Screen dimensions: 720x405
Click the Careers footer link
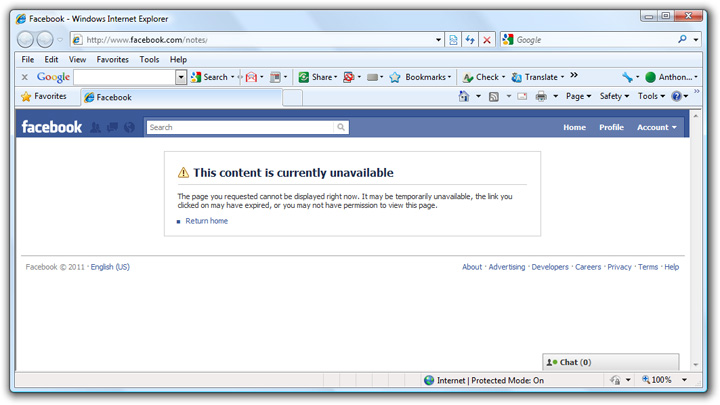[x=588, y=267]
